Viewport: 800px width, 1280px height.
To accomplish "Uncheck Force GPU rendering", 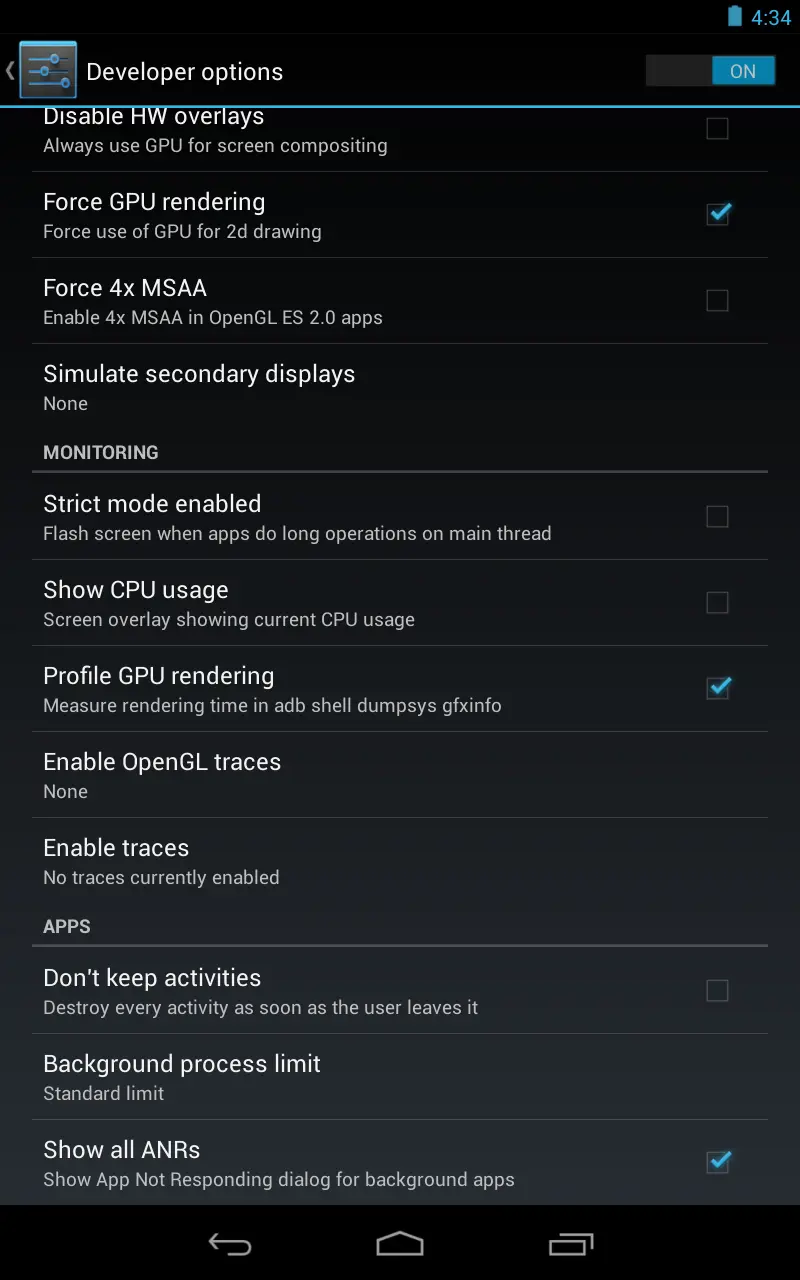I will (x=717, y=214).
